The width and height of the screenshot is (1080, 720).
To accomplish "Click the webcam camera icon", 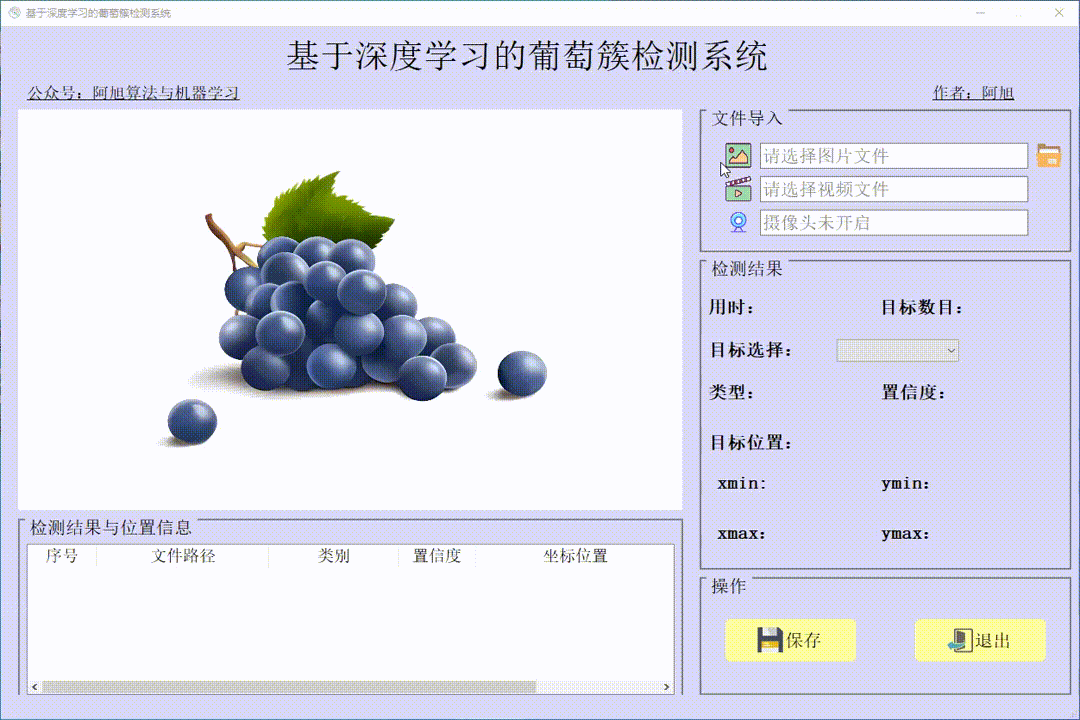I will tap(738, 222).
